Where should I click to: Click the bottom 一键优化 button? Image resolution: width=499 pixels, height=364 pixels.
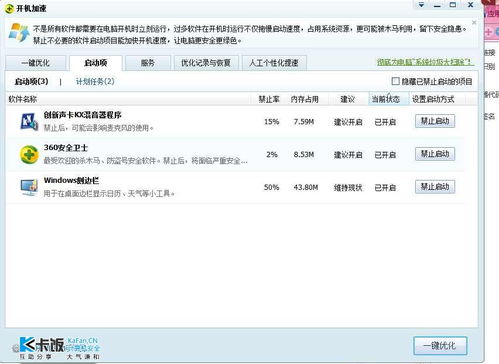(x=440, y=346)
